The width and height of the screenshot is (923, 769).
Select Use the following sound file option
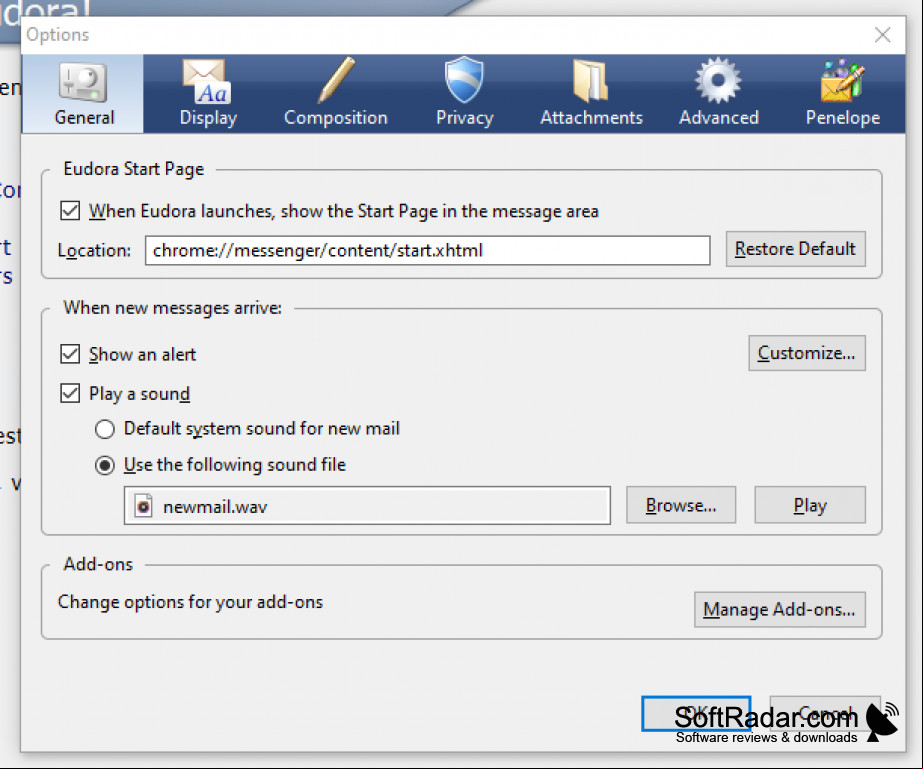[x=105, y=465]
